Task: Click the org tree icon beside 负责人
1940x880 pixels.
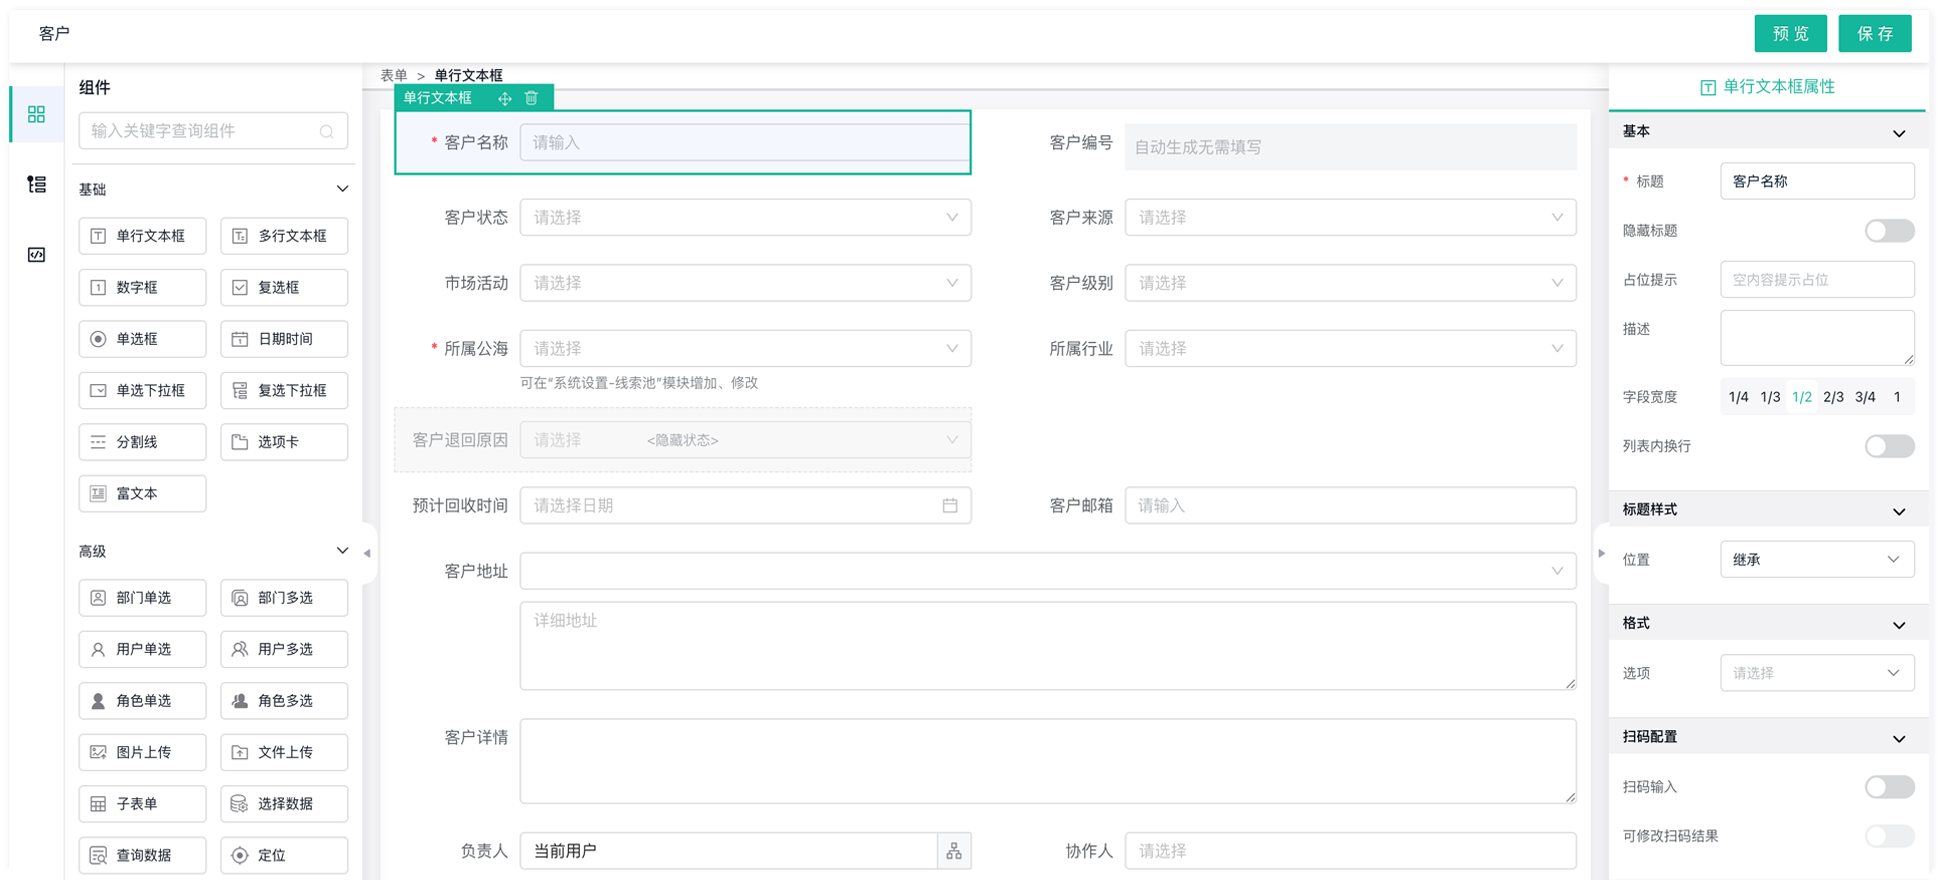Action: click(x=954, y=851)
